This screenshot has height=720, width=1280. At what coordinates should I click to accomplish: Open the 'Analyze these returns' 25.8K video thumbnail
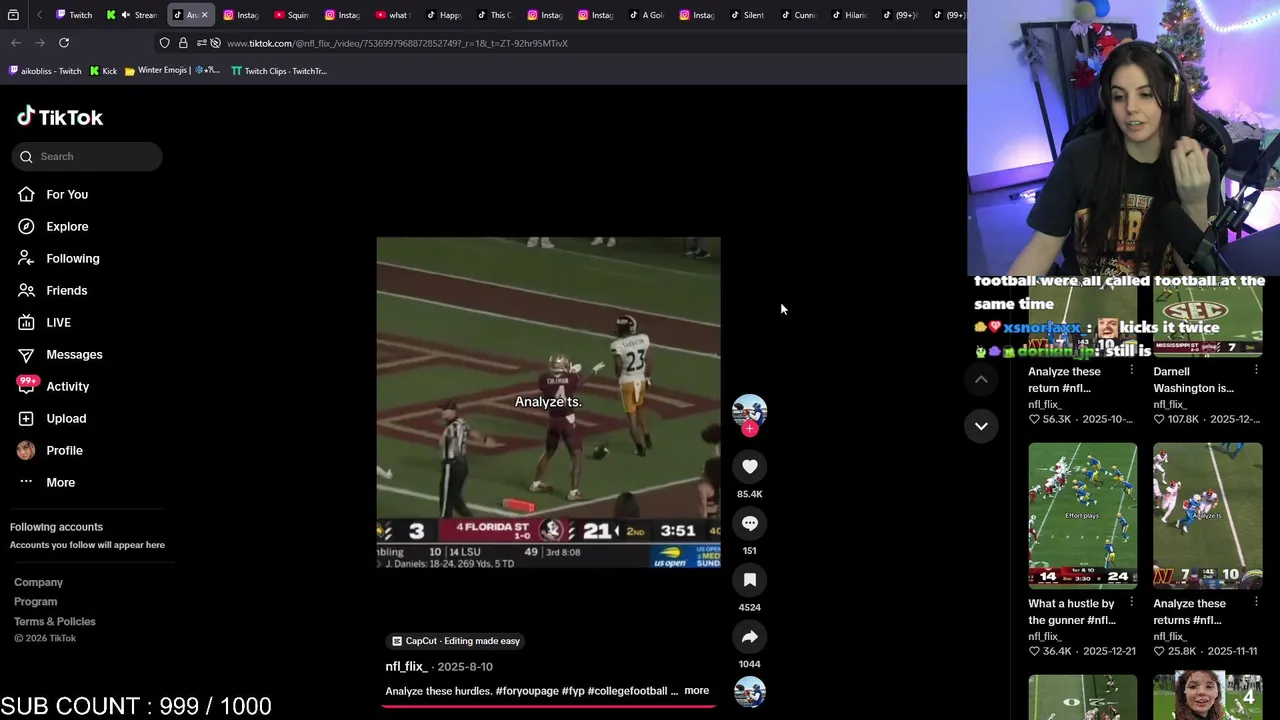click(1207, 516)
